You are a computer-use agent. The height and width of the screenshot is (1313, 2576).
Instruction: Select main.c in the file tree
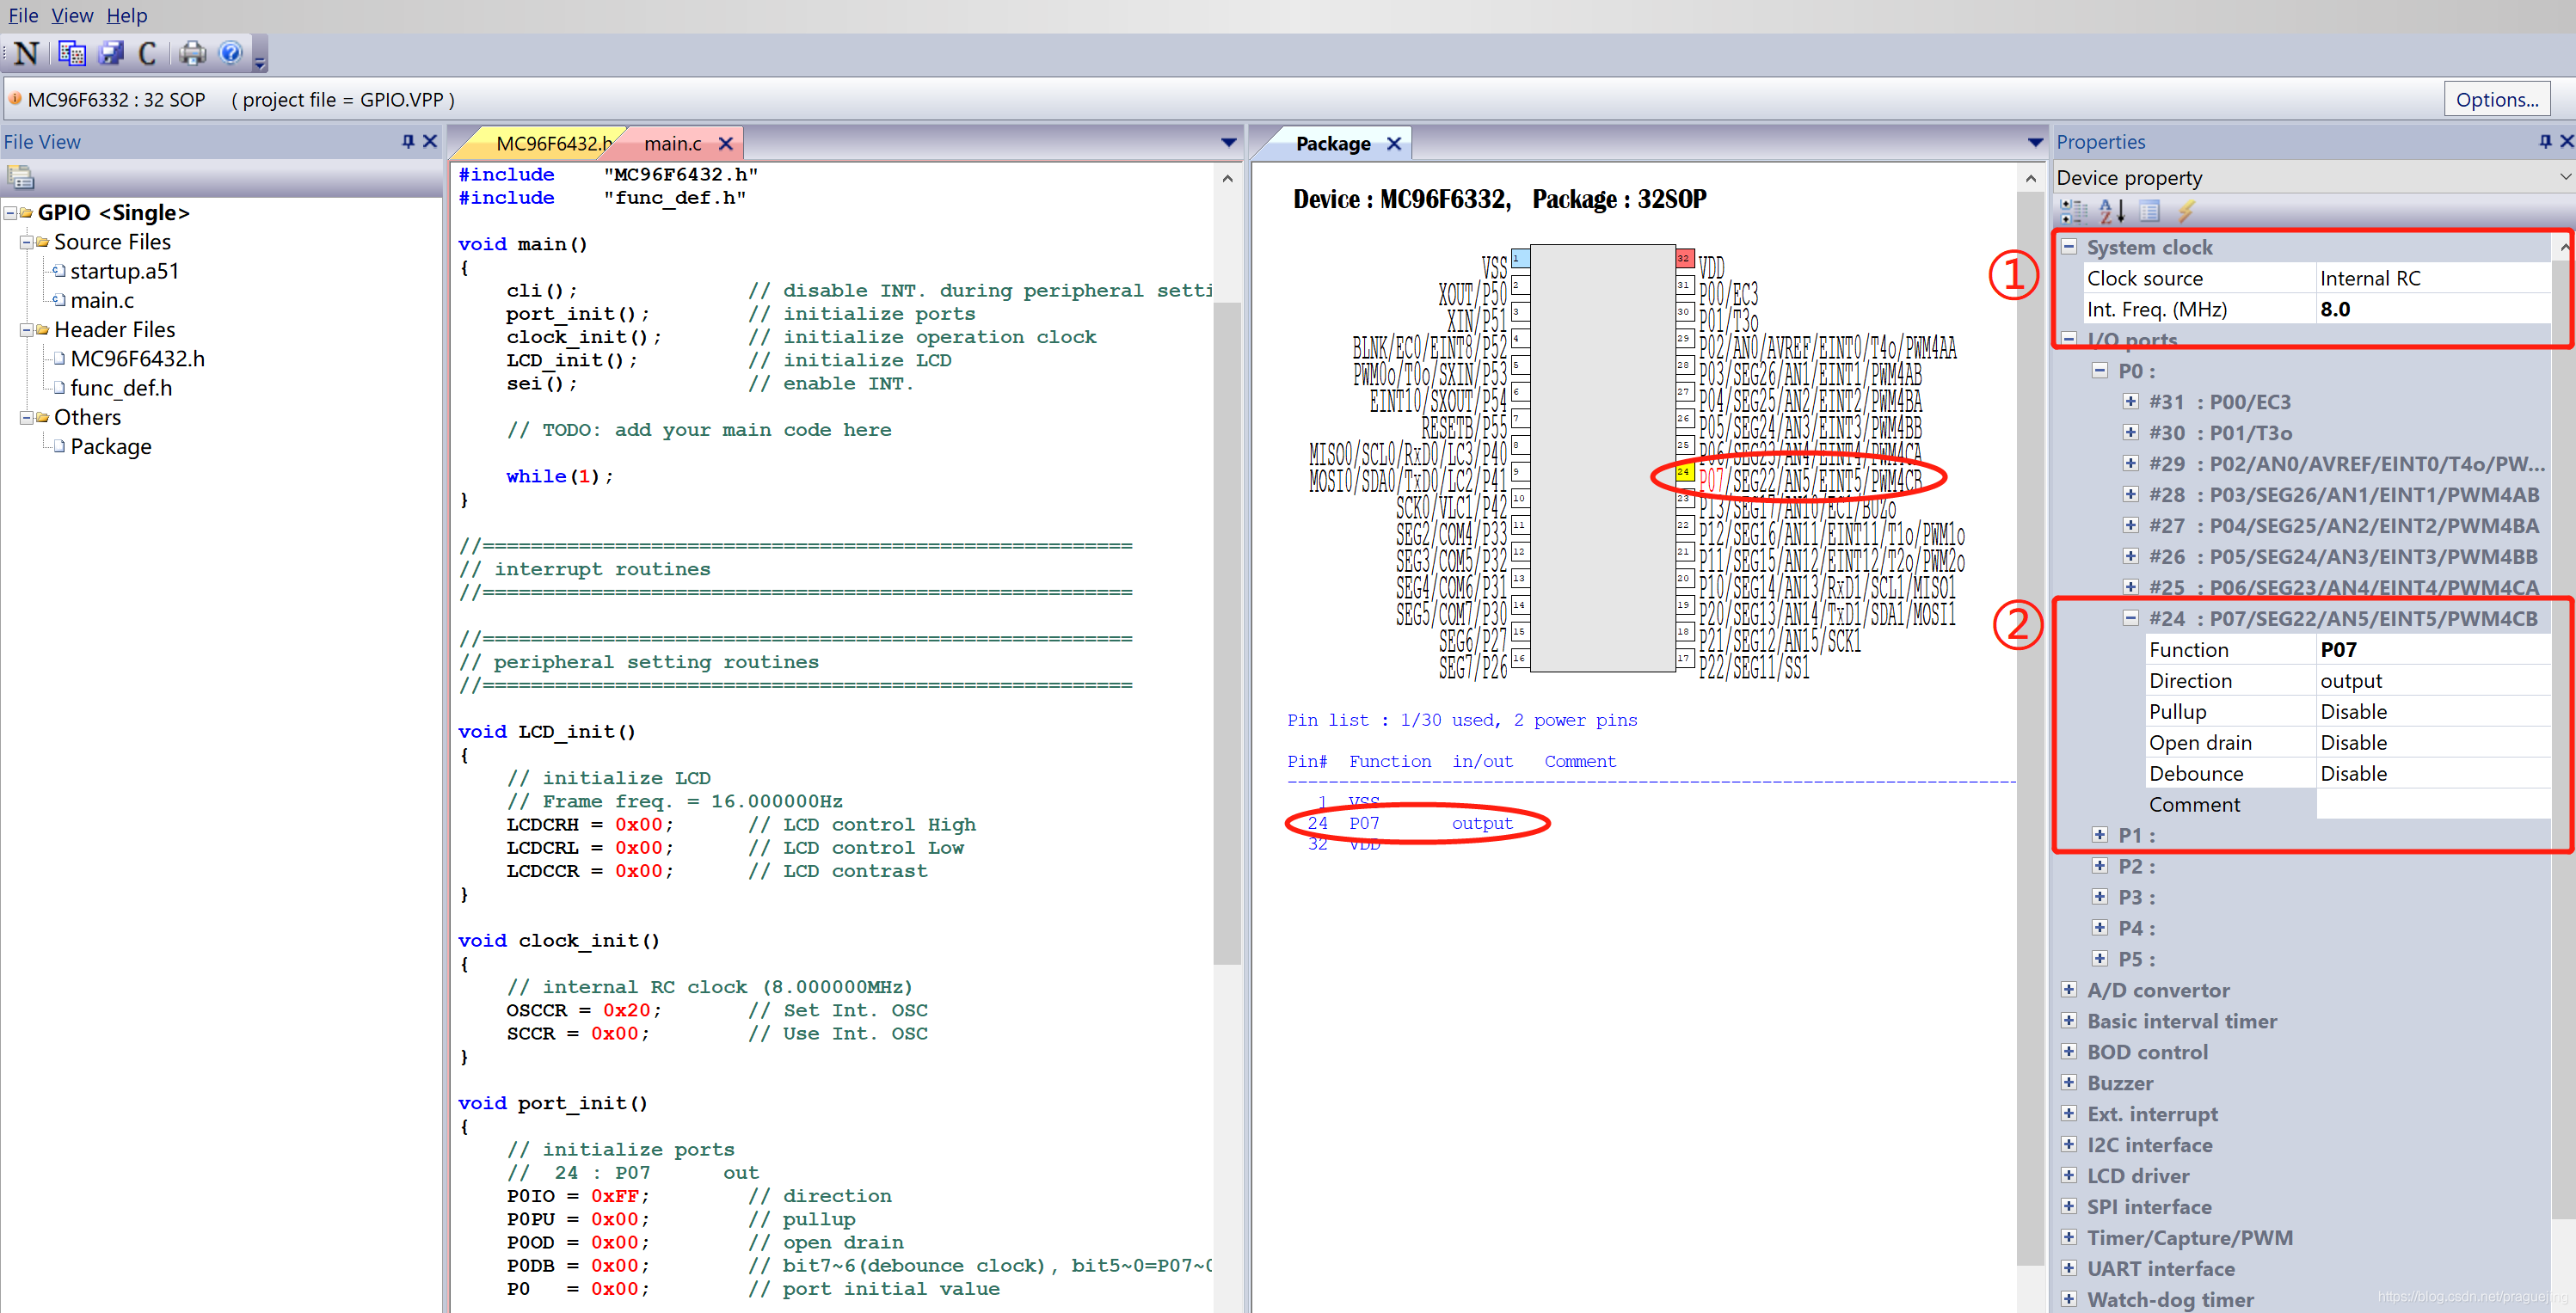pos(102,300)
